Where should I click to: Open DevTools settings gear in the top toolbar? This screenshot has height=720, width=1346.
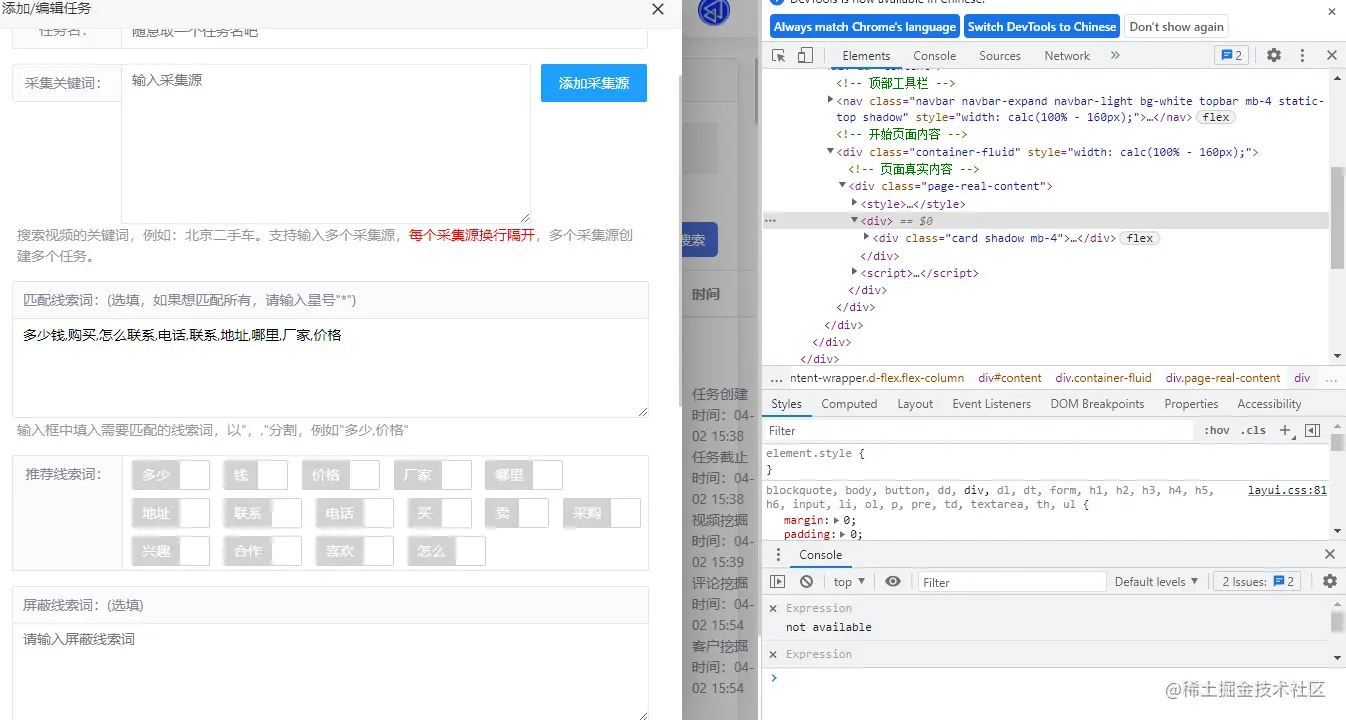[x=1274, y=55]
